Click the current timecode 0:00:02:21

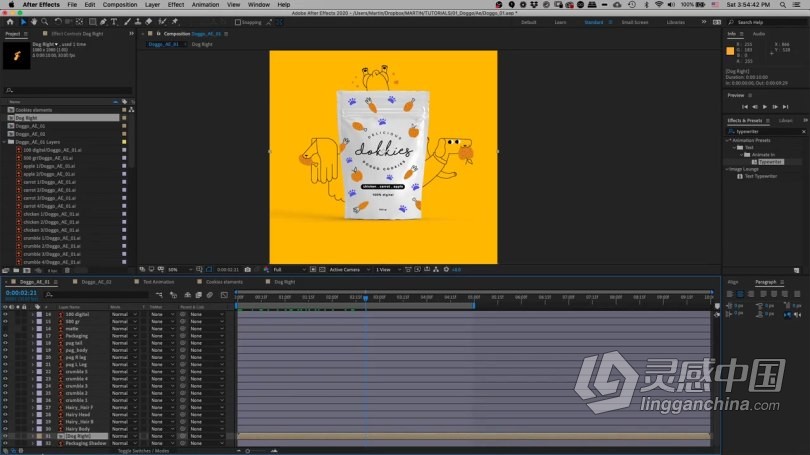pyautogui.click(x=21, y=293)
